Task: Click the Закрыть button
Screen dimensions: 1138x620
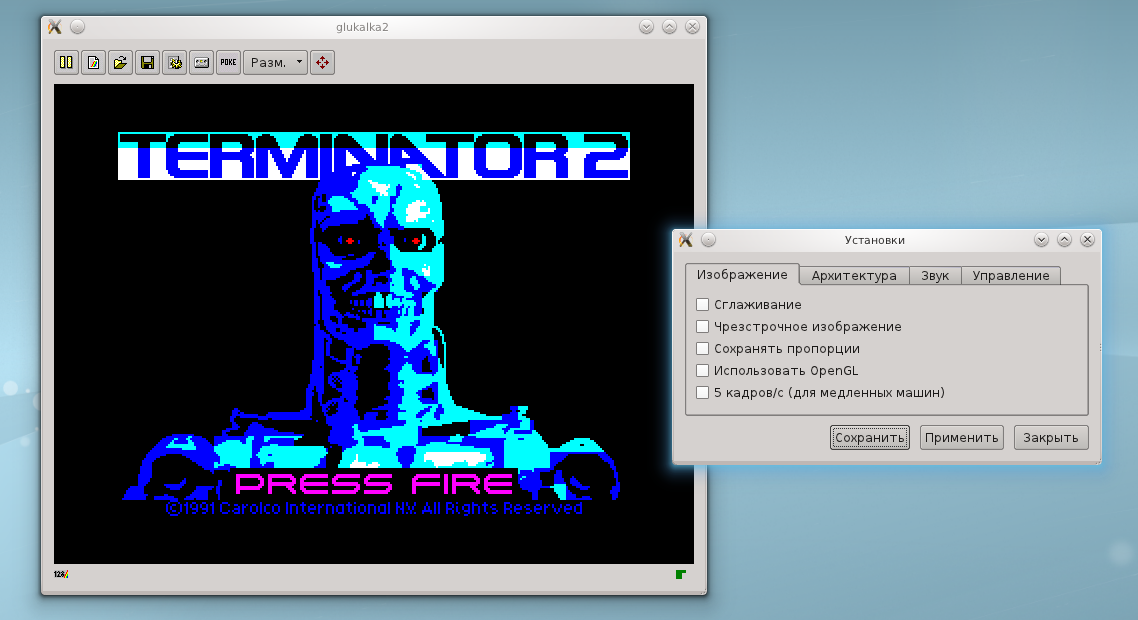Action: pyautogui.click(x=1051, y=437)
